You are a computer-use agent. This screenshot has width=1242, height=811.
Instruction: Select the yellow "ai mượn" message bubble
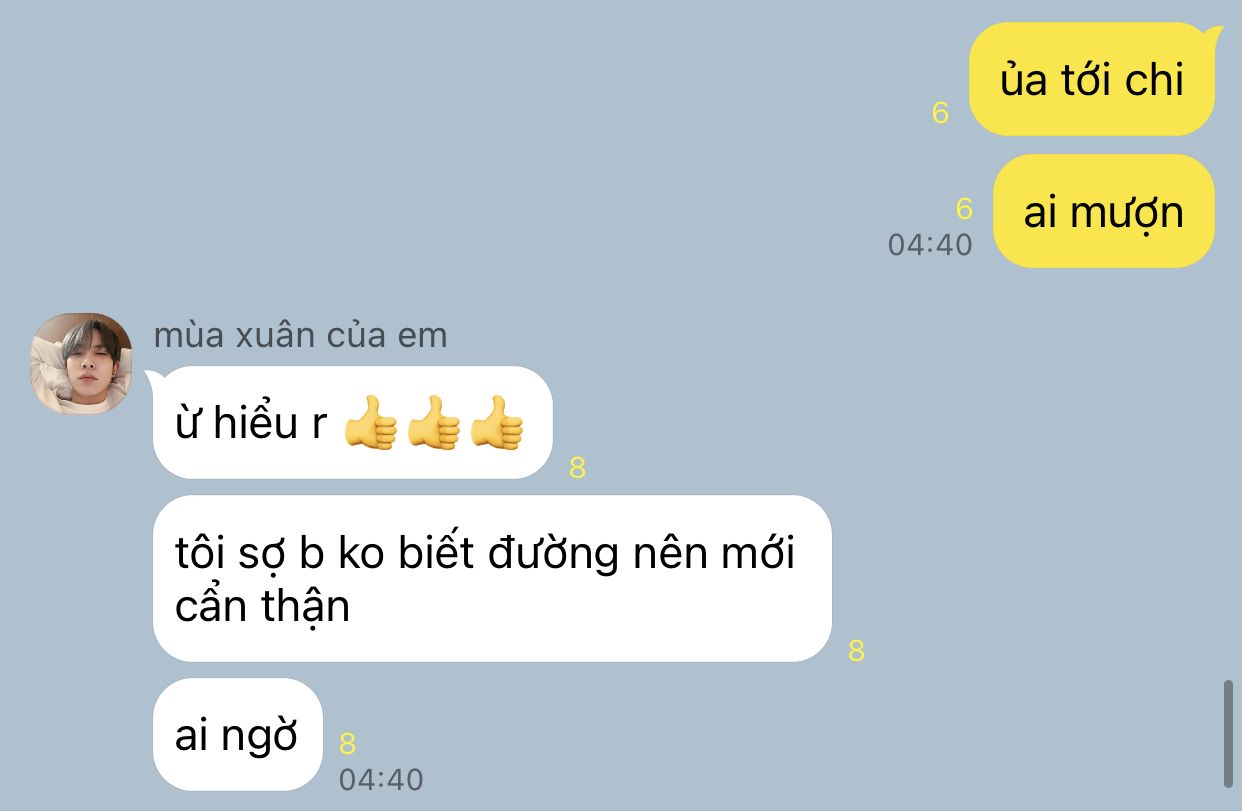point(1103,211)
